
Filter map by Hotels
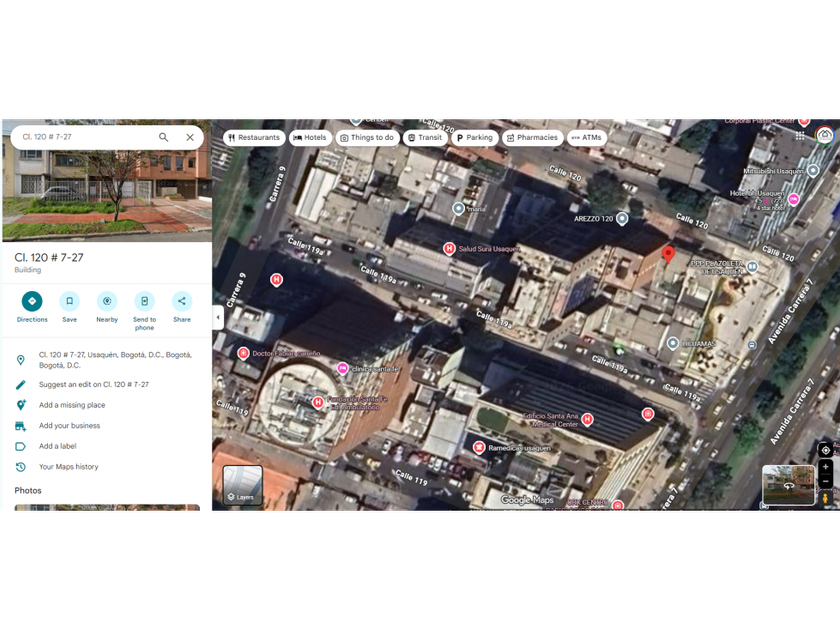(x=310, y=138)
